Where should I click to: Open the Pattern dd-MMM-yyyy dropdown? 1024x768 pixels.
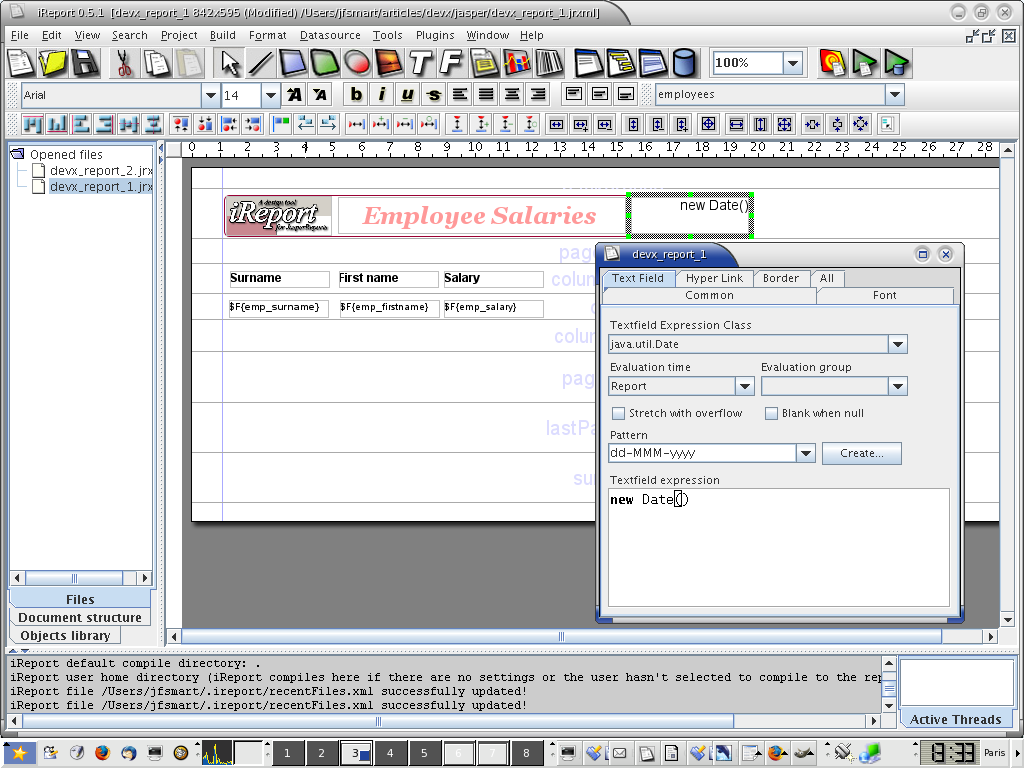(806, 453)
